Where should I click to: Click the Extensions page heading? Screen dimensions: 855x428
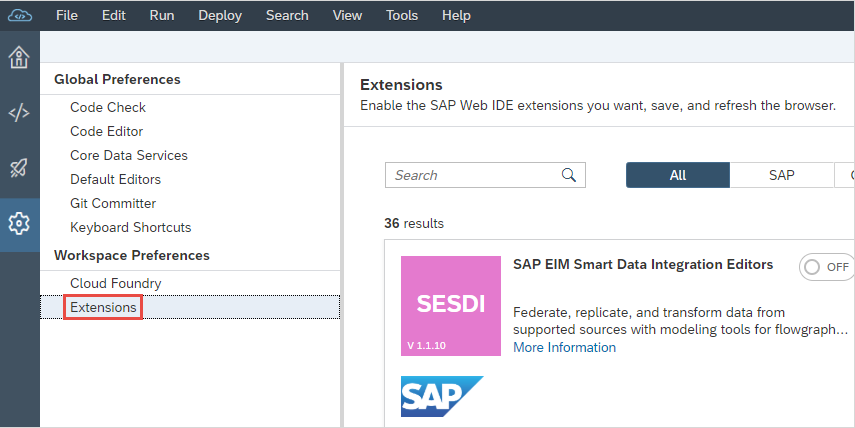click(401, 85)
